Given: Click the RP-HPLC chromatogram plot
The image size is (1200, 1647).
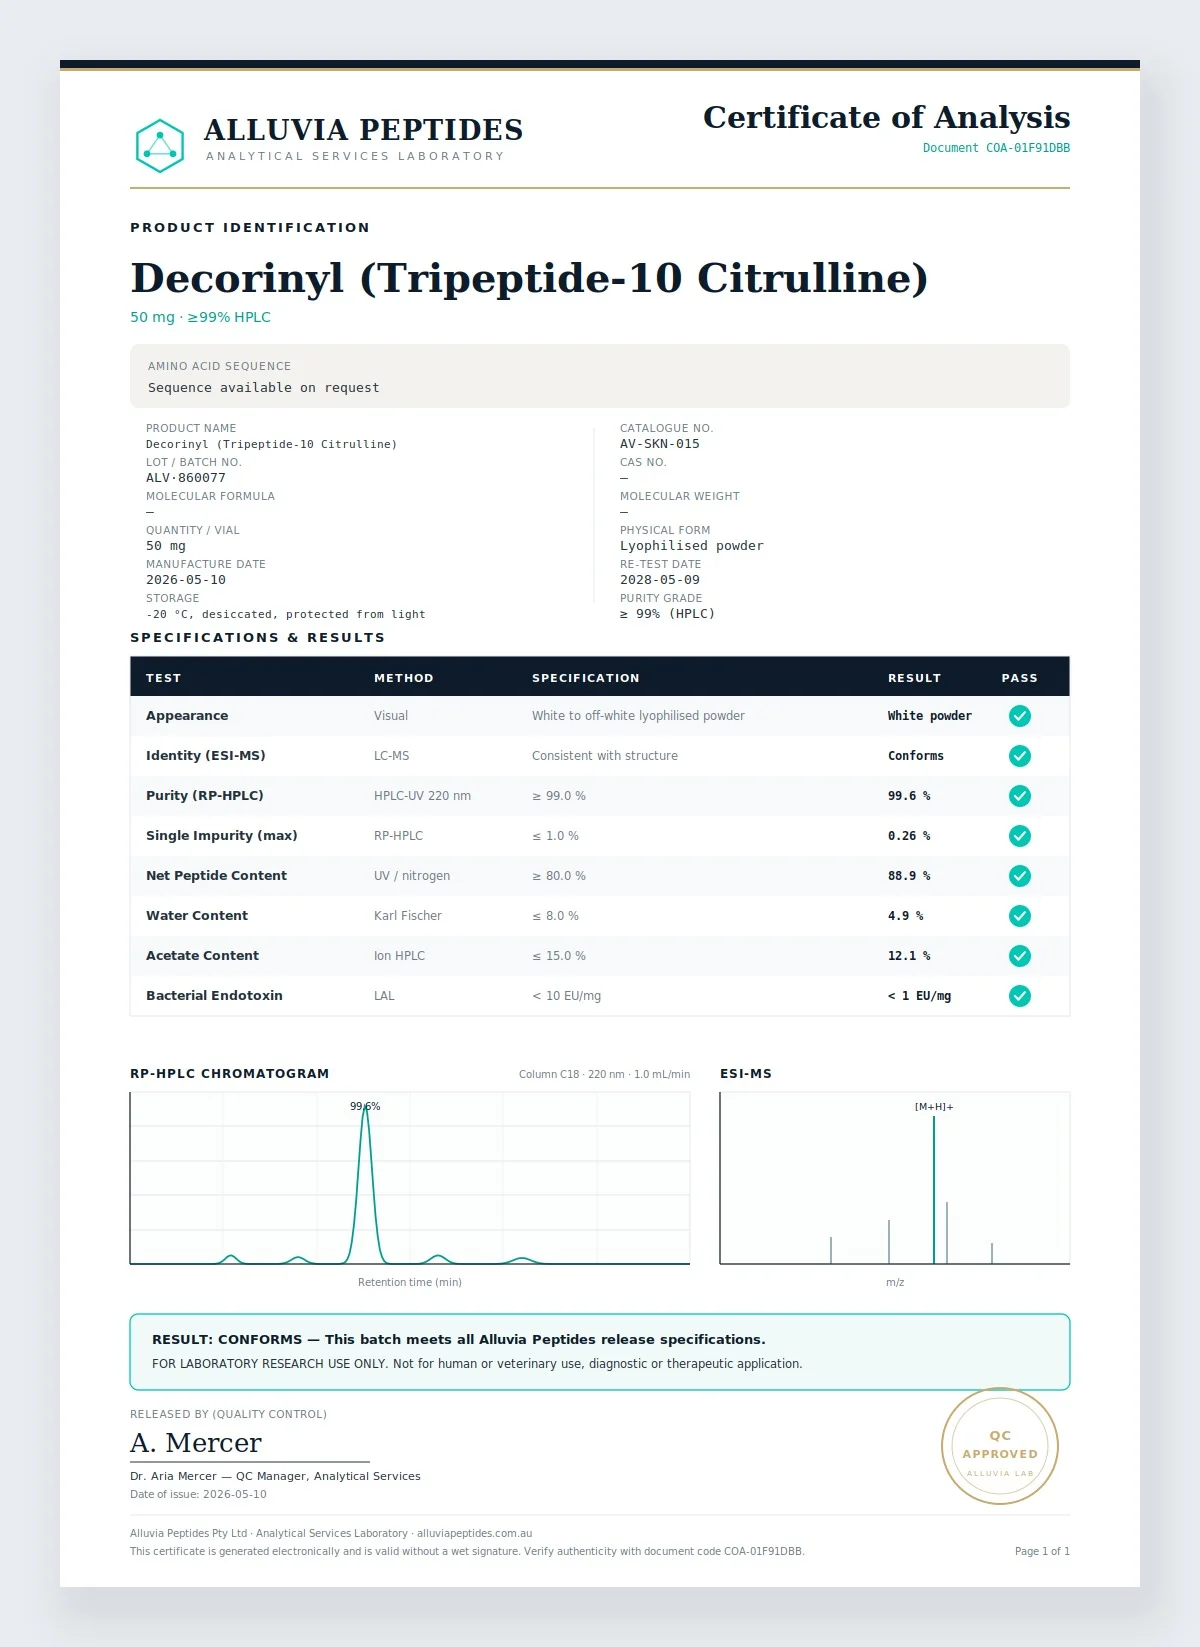Looking at the screenshot, I should coord(410,1178).
